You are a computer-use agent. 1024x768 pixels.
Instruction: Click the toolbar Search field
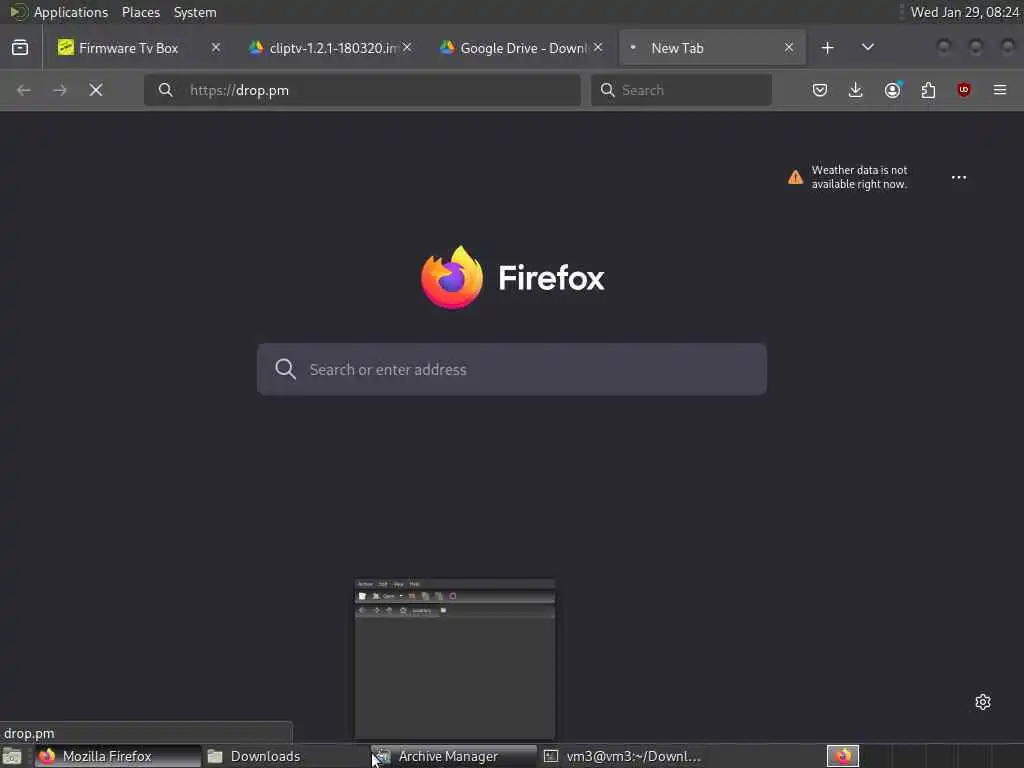[x=681, y=90]
